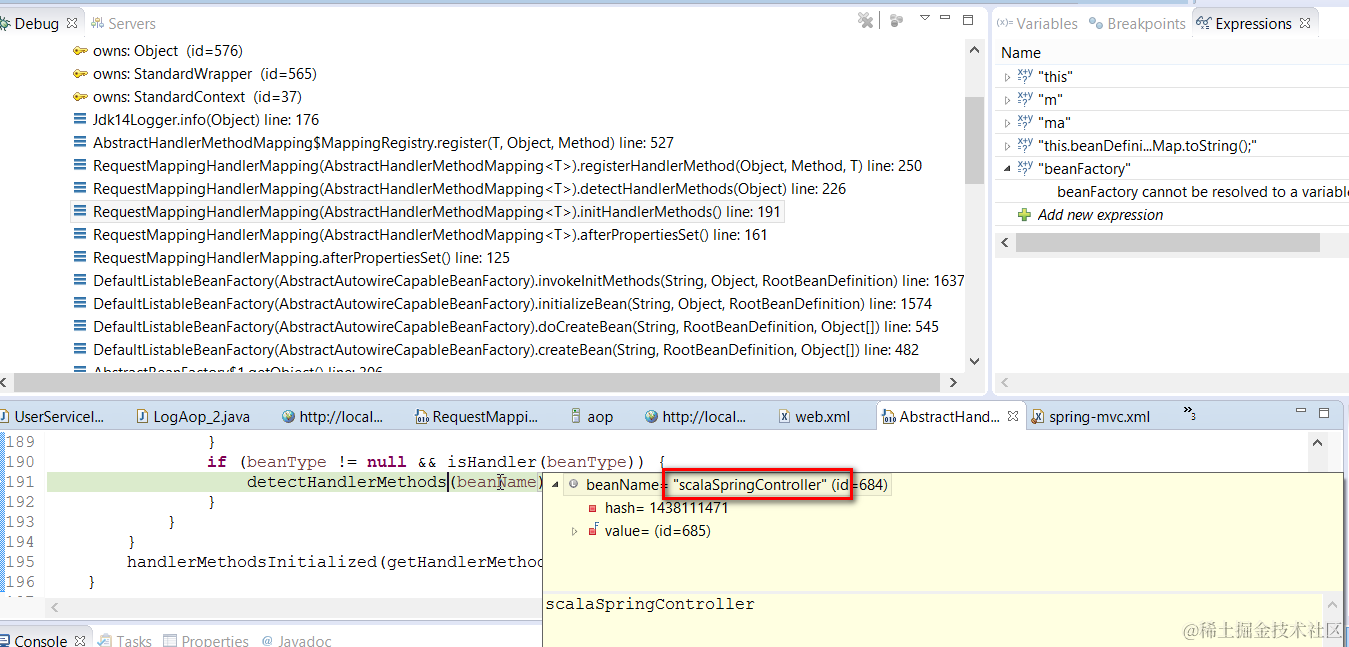The width and height of the screenshot is (1349, 647).
Task: Switch to the Servers tab
Action: click(124, 23)
